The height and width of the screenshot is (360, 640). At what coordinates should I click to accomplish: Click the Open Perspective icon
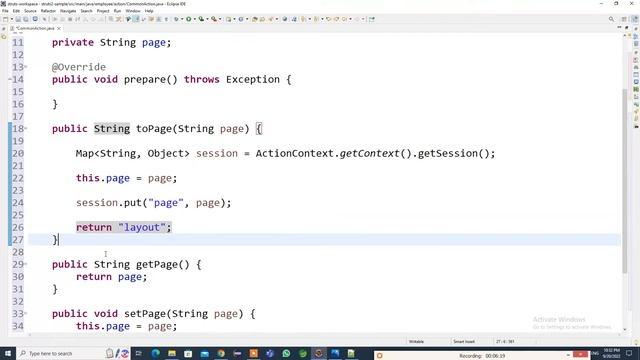pos(624,19)
